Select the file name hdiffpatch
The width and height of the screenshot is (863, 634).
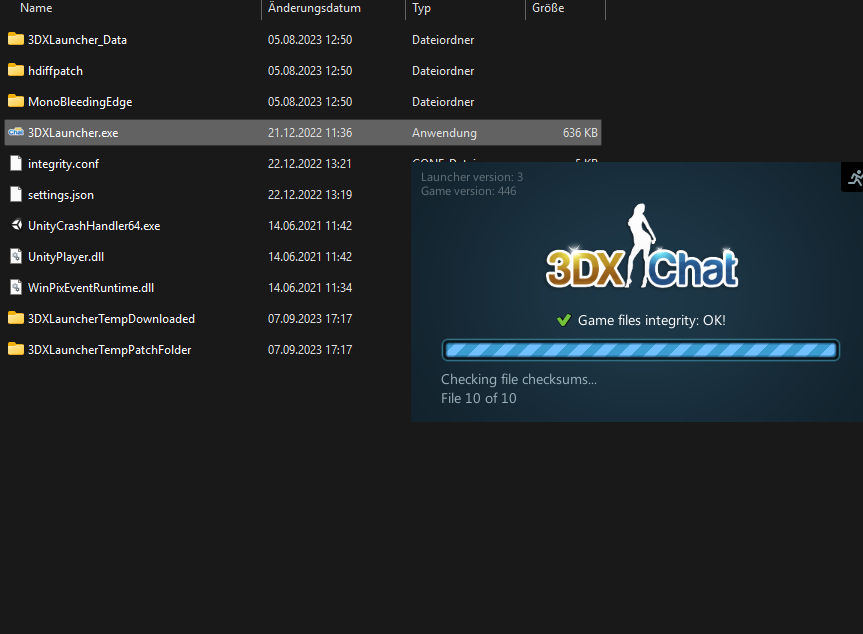pyautogui.click(x=56, y=71)
